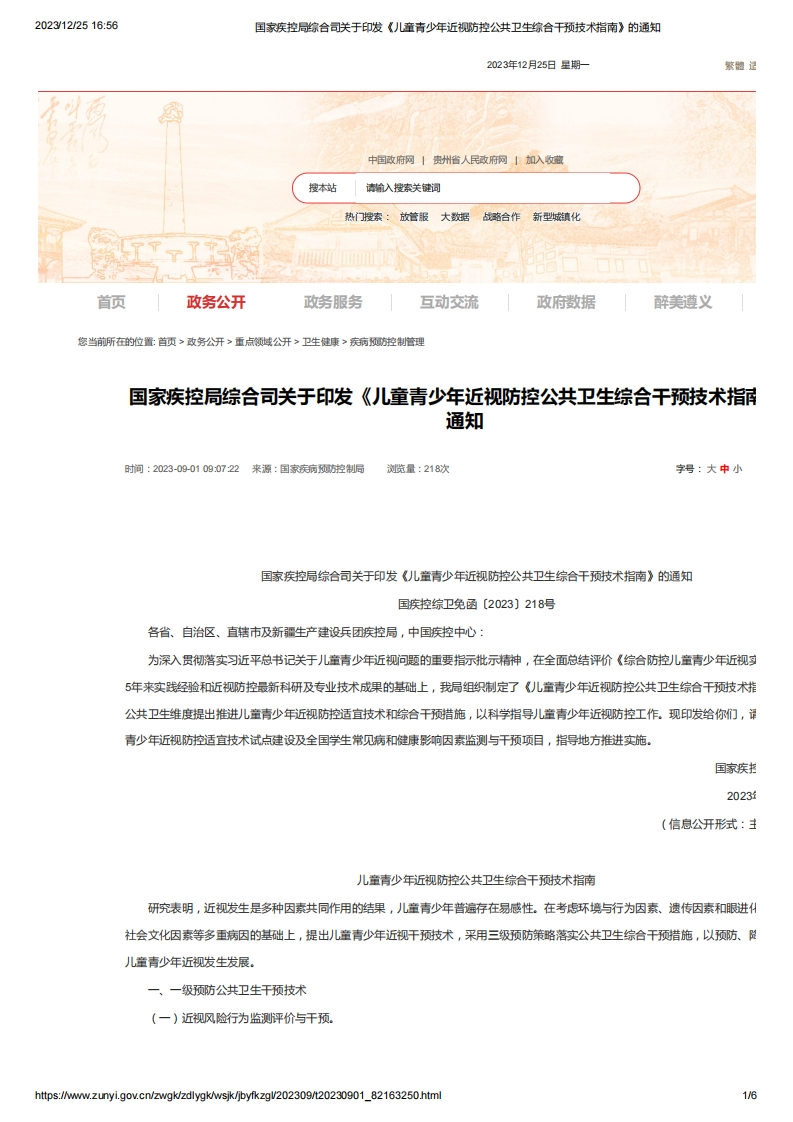The width and height of the screenshot is (793, 1122).
Task: Click hot search term 战略合作
Action: [x=501, y=217]
